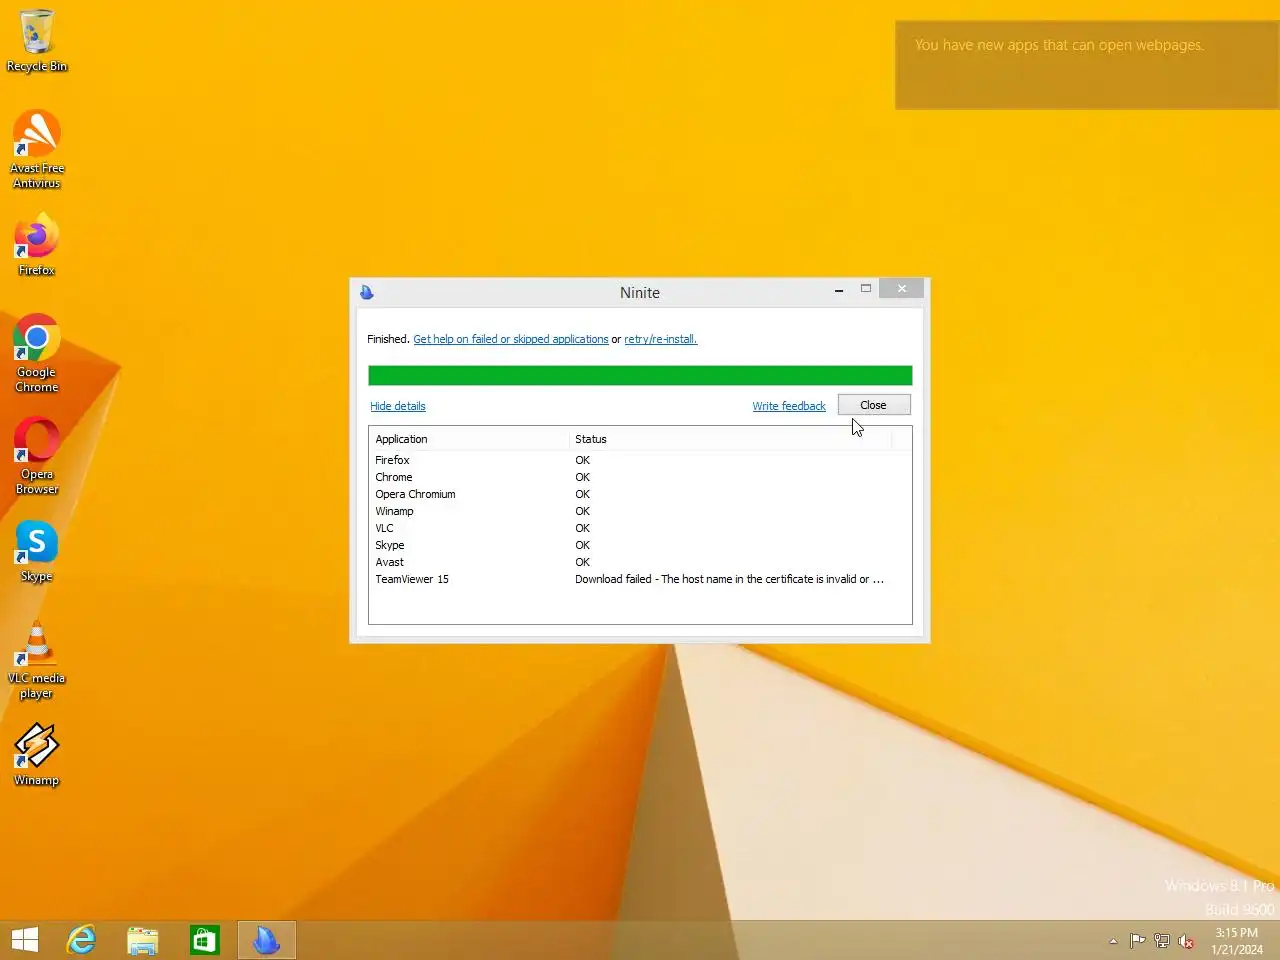Click the Ninite taskbar button
This screenshot has height=960, width=1280.
click(x=267, y=940)
